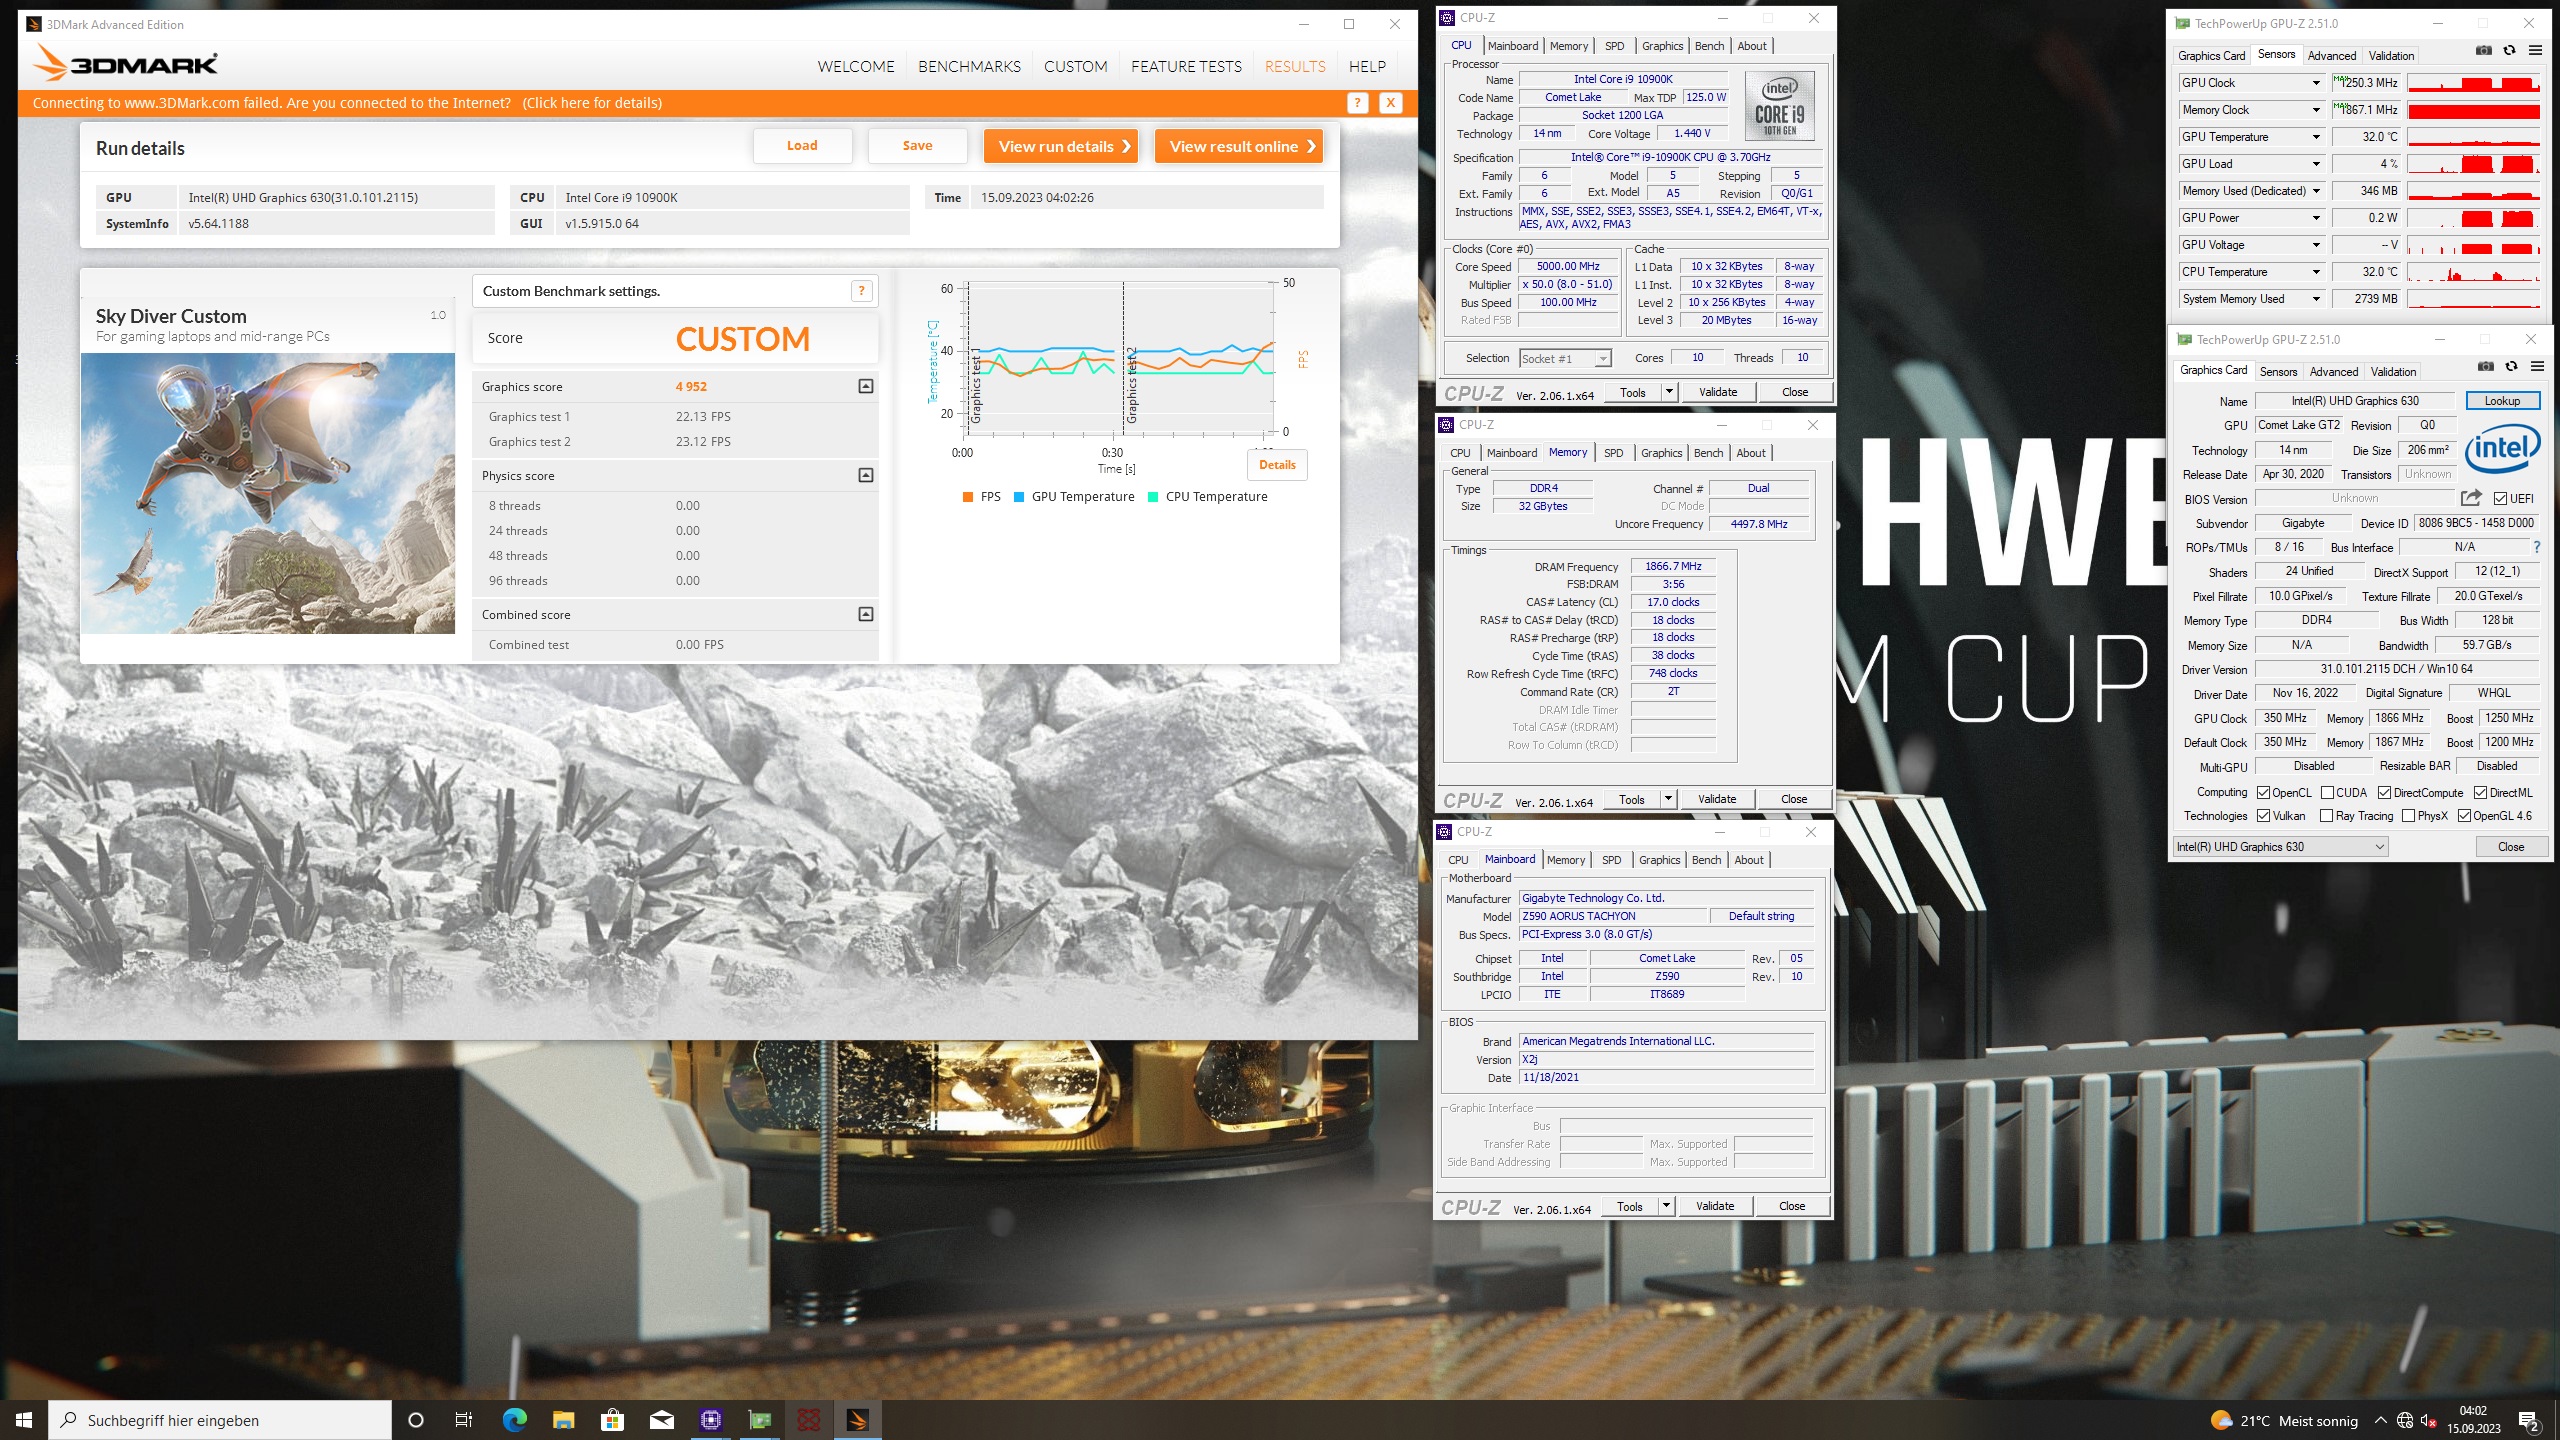The image size is (2560, 1440).
Task: Open Custom Benchmark settings help icon
Action: coord(861,291)
